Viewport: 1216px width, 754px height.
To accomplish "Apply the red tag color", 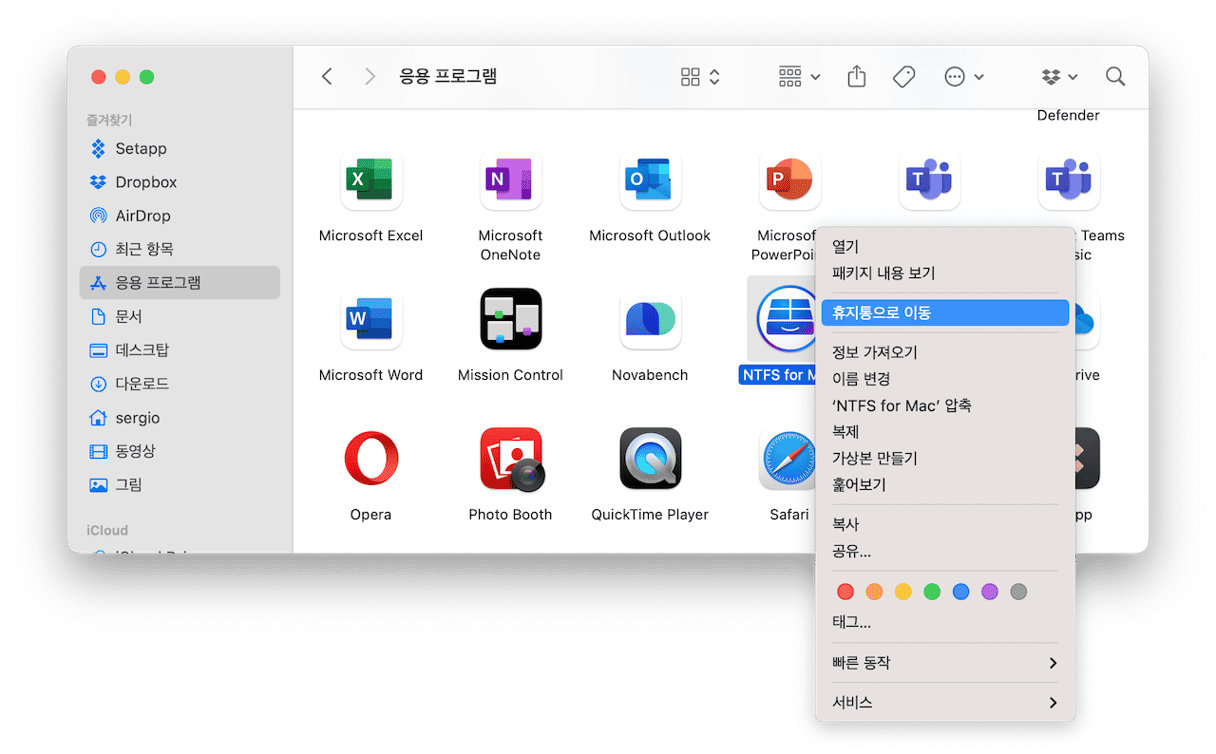I will coord(846,592).
